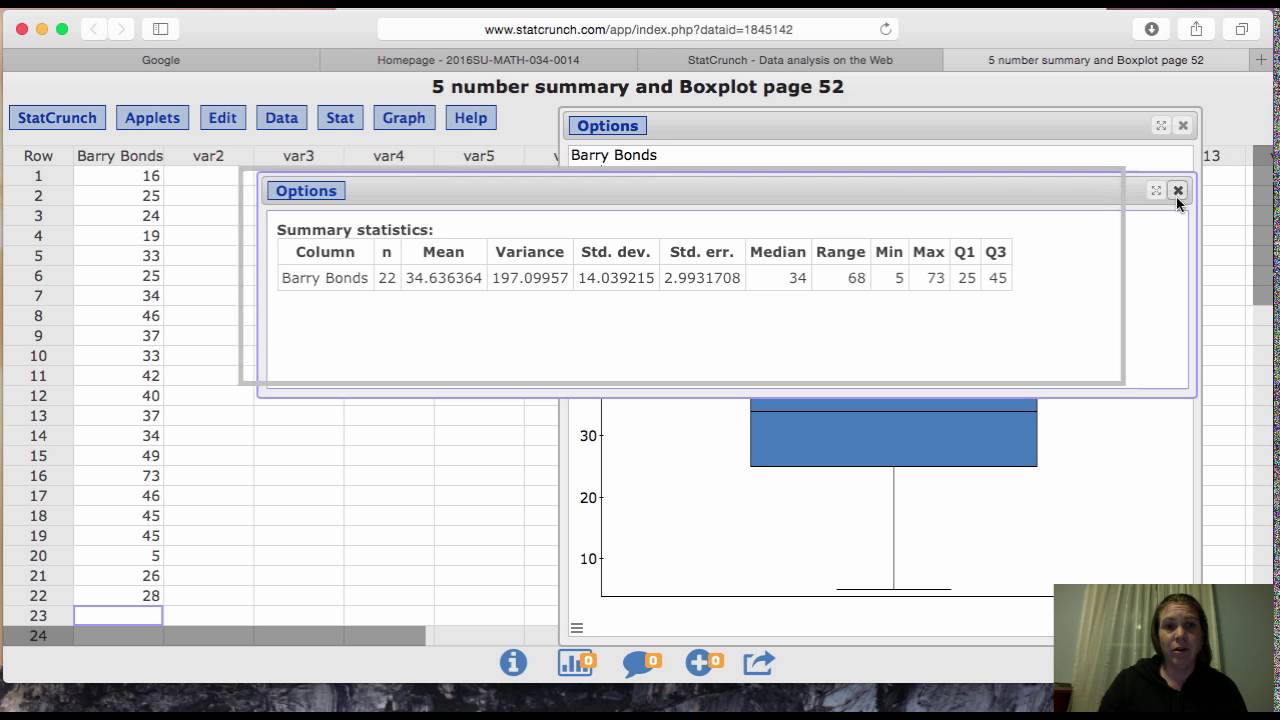Show all Safari tabs overview
Screen dimensions: 1280x720
tap(1241, 29)
